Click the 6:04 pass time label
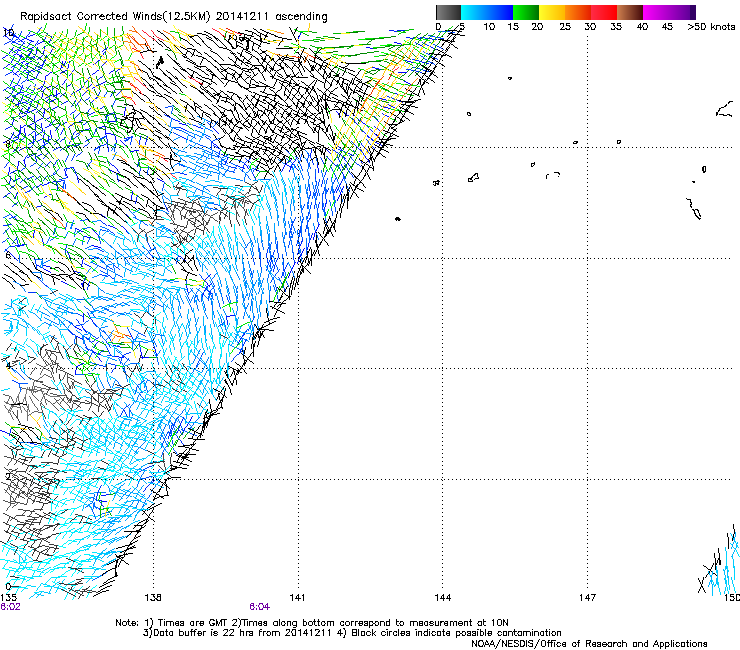 point(260,607)
